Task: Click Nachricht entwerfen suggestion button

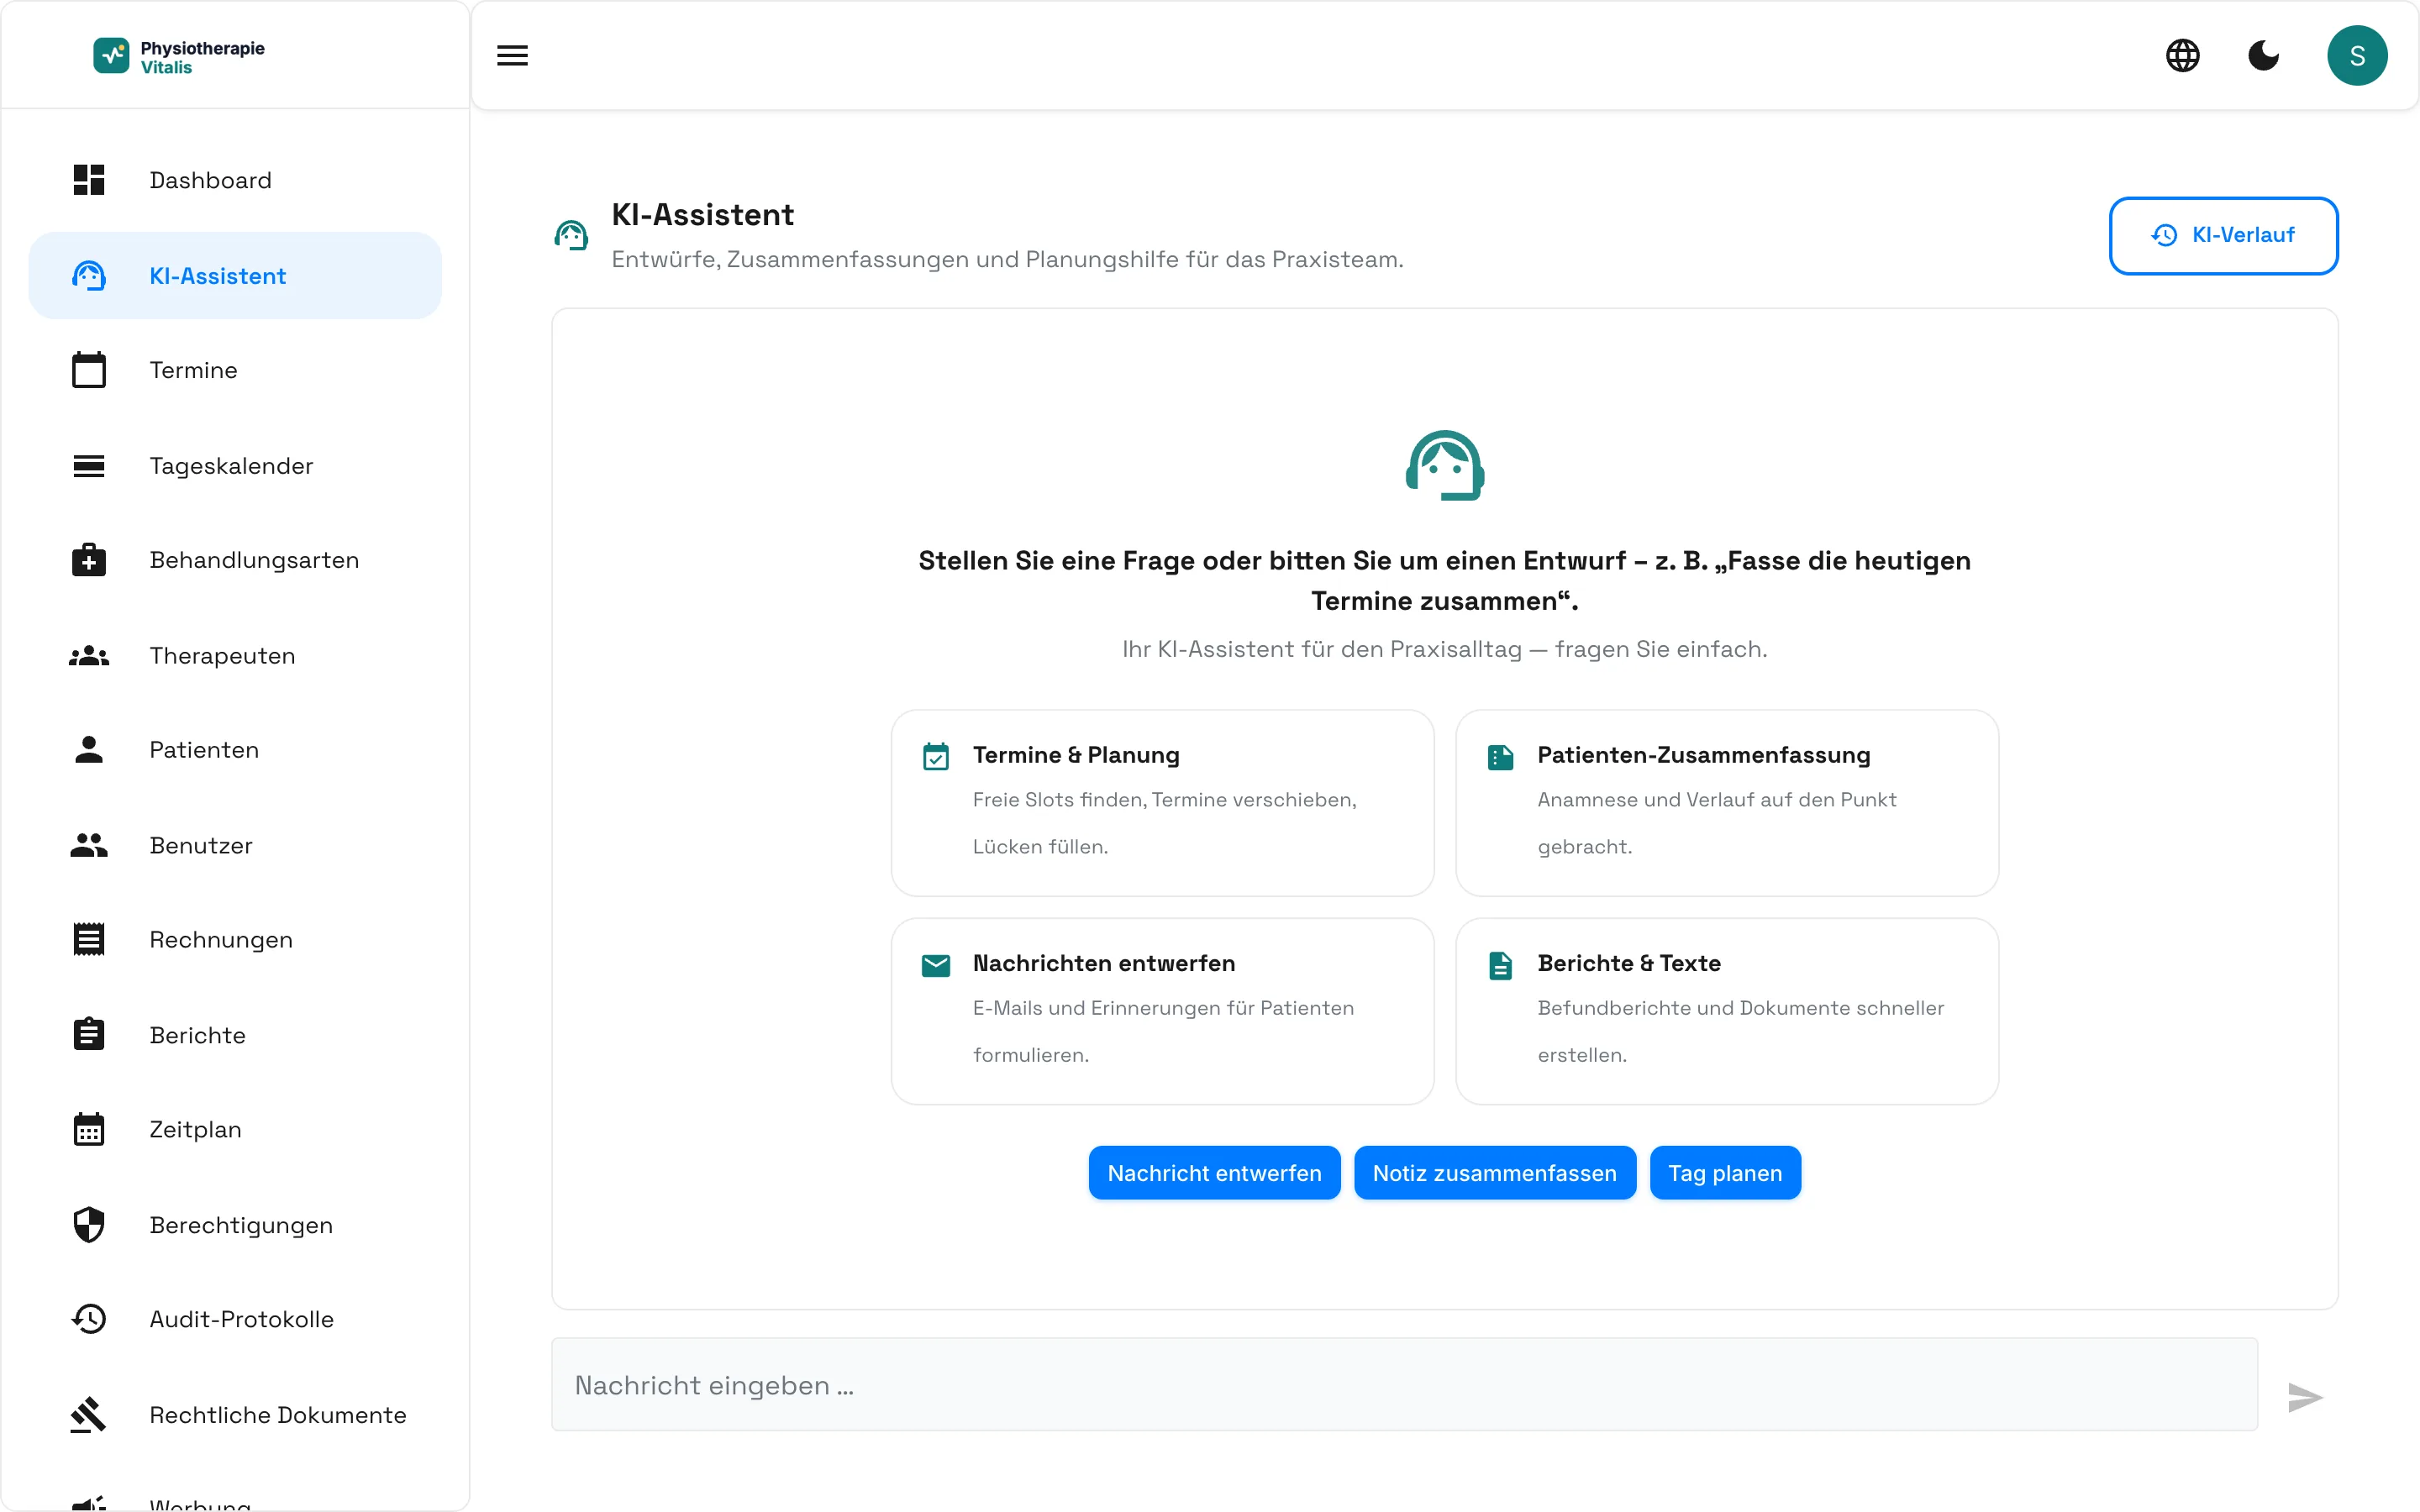Action: (1214, 1173)
